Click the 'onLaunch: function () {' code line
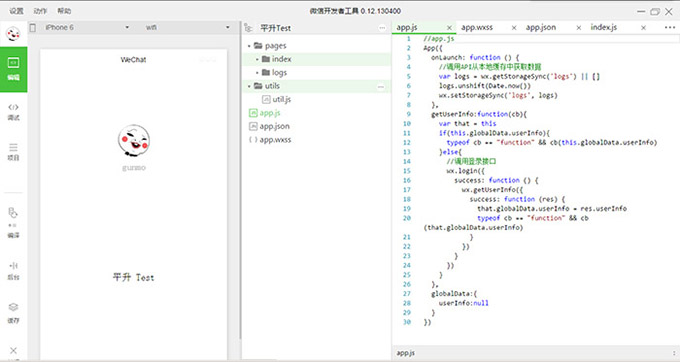Screen dimensions: 680x362 tap(475, 57)
